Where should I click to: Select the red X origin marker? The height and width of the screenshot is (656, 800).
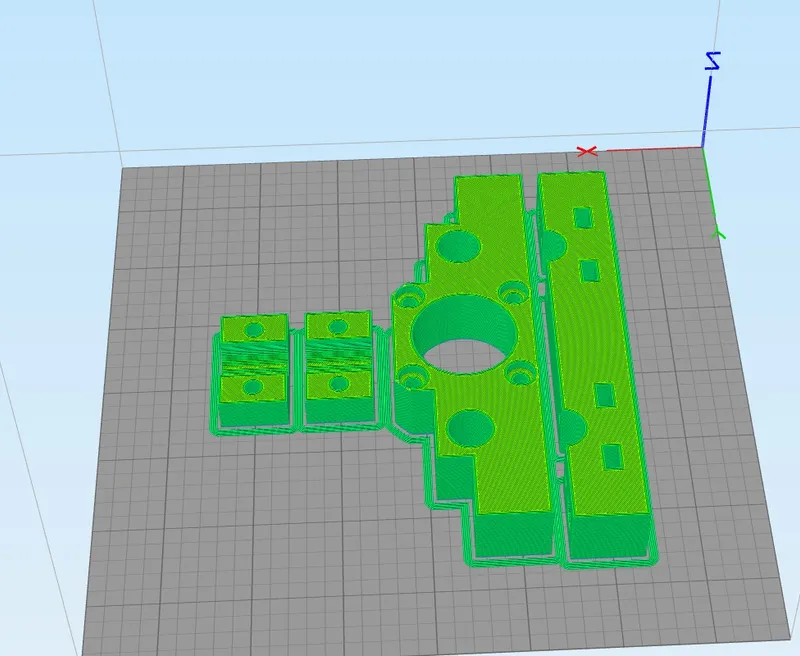(x=588, y=151)
